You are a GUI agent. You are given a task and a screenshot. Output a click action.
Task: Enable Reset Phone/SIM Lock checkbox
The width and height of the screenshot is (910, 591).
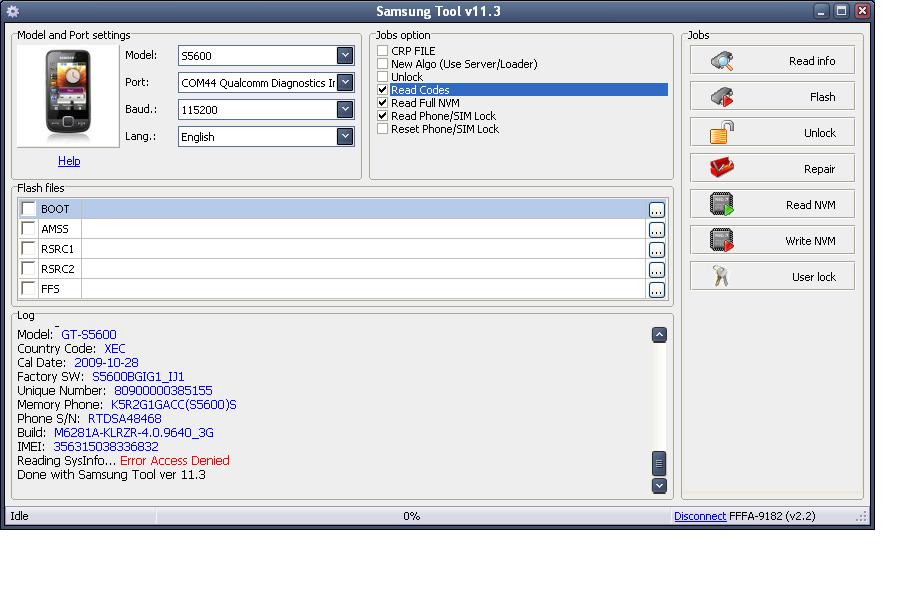pyautogui.click(x=382, y=128)
